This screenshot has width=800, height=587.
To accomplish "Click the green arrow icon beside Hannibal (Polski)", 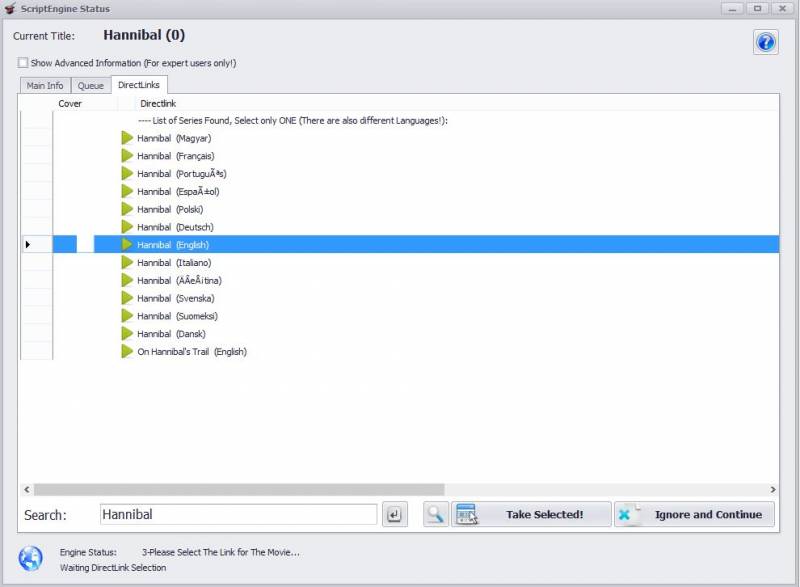I will coord(127,209).
